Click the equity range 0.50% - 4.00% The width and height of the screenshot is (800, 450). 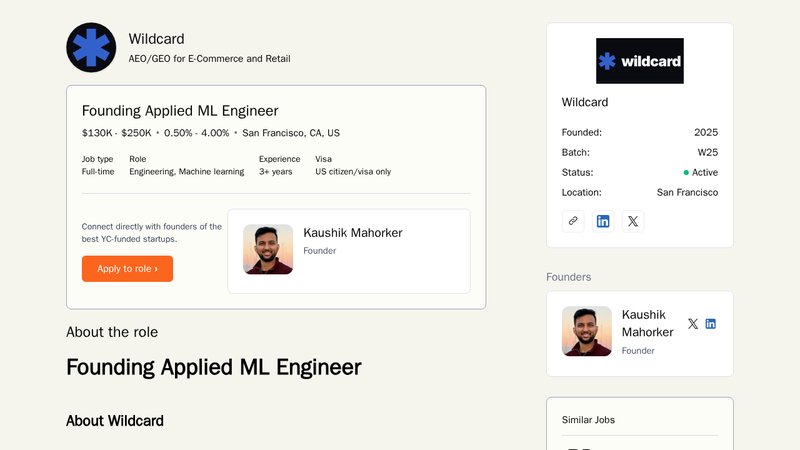196,133
